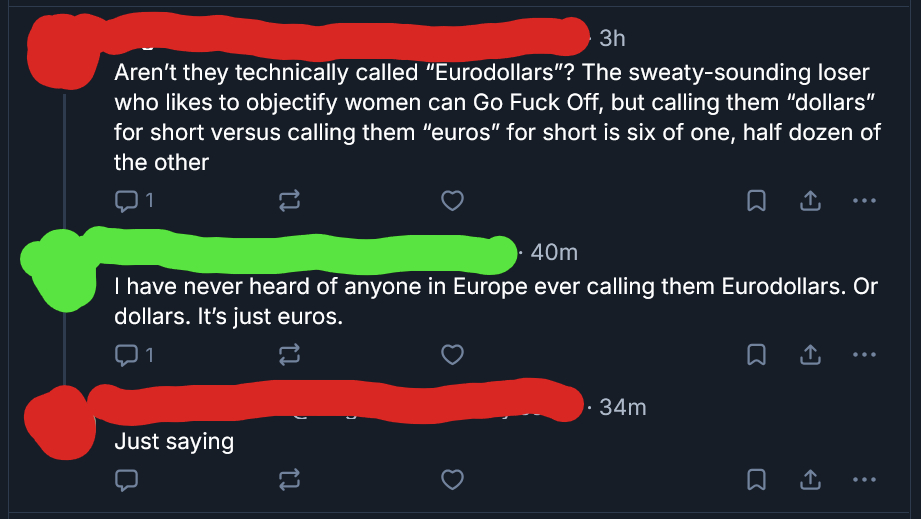Reply to the Eurodollars post

coord(126,201)
